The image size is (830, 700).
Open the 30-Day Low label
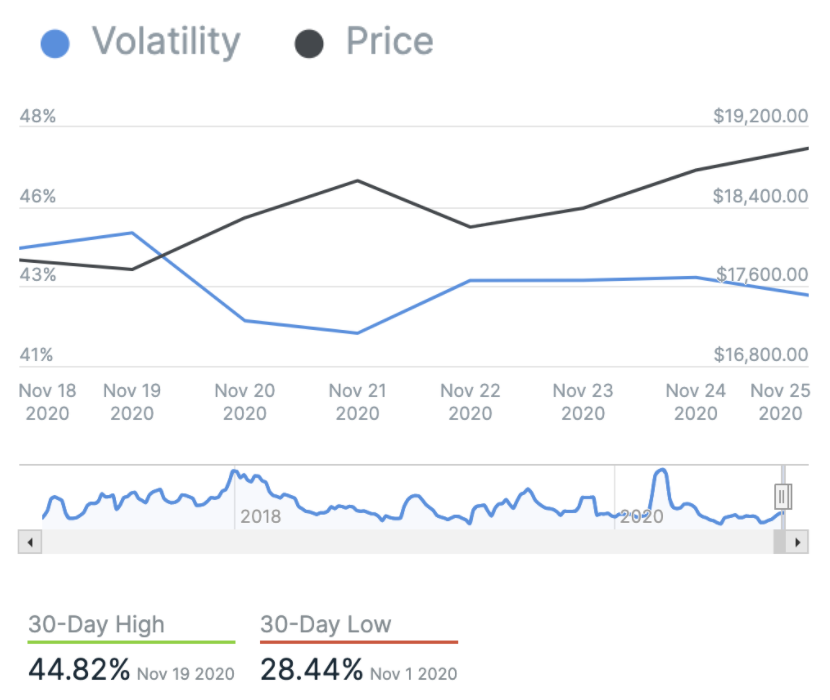tap(326, 625)
